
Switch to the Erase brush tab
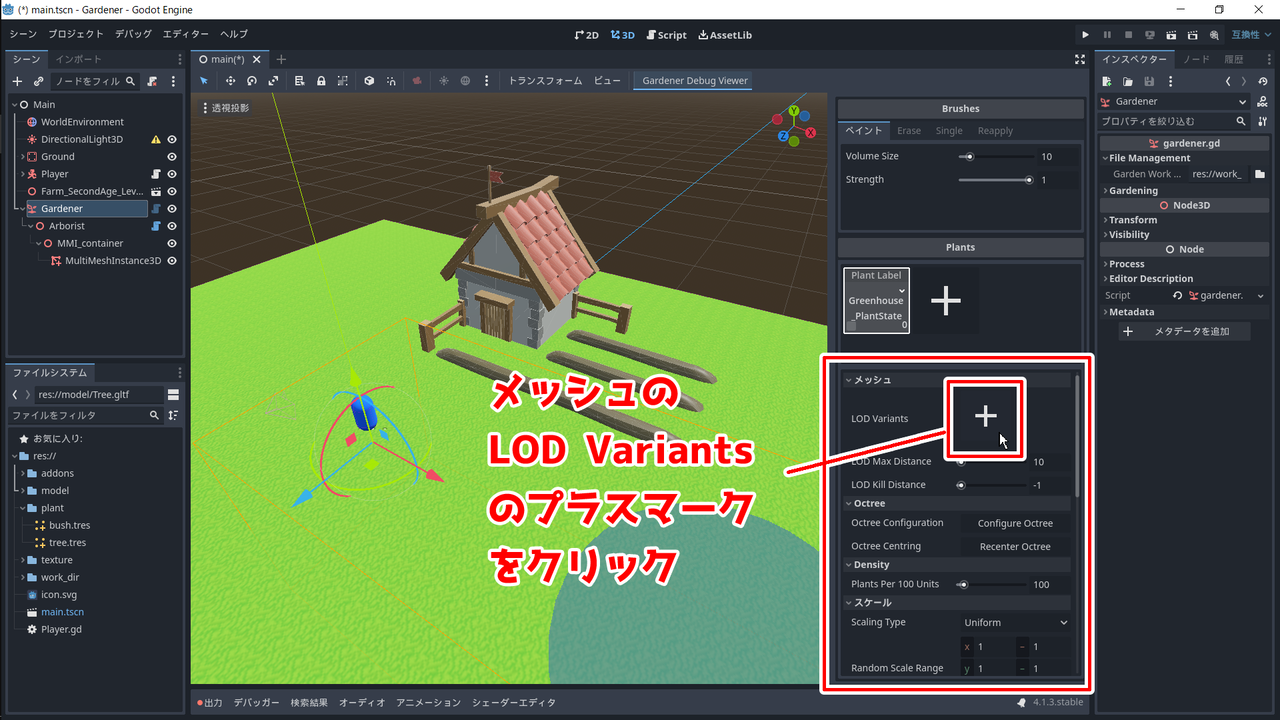[x=909, y=131]
